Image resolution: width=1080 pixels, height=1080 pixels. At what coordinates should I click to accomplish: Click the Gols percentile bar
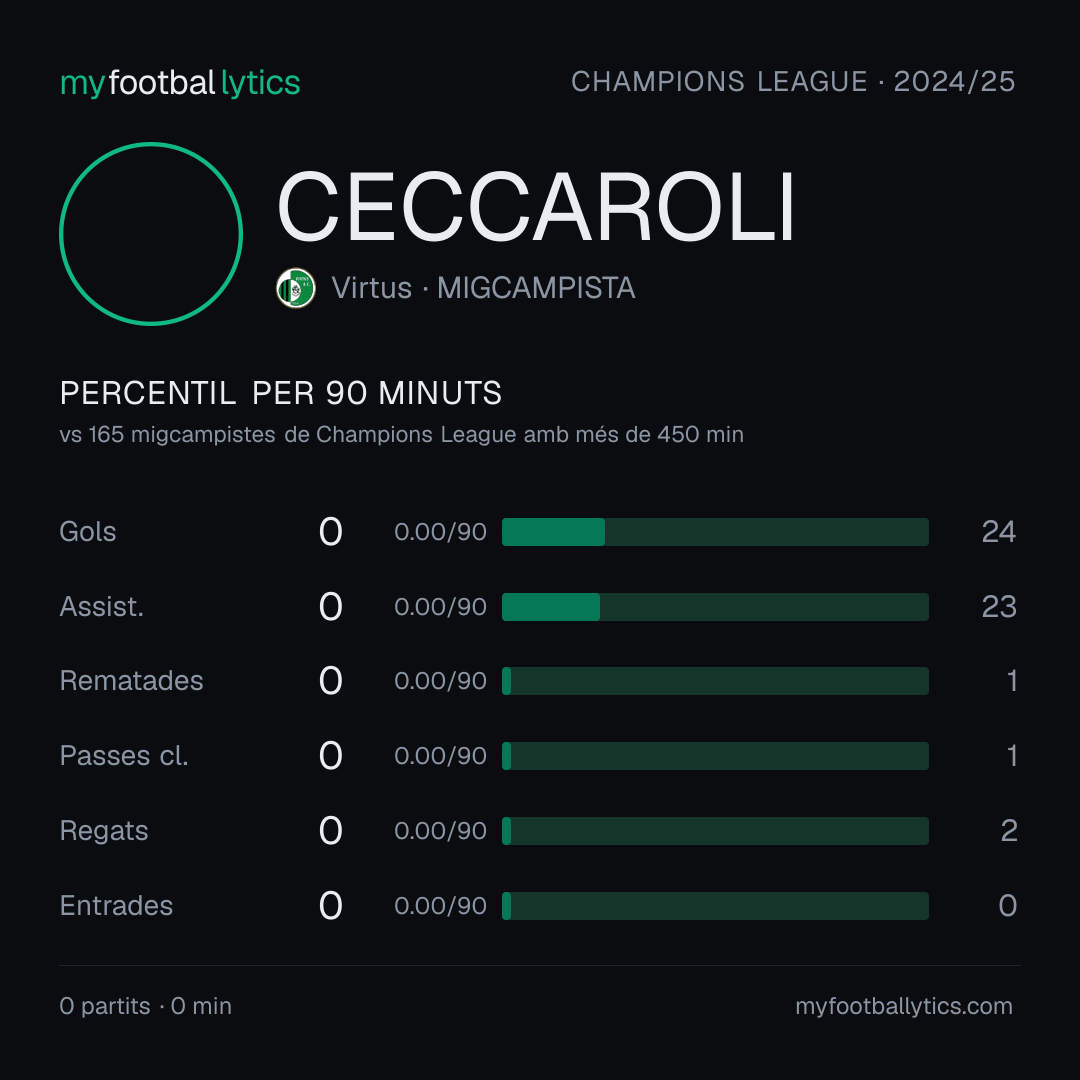click(715, 532)
